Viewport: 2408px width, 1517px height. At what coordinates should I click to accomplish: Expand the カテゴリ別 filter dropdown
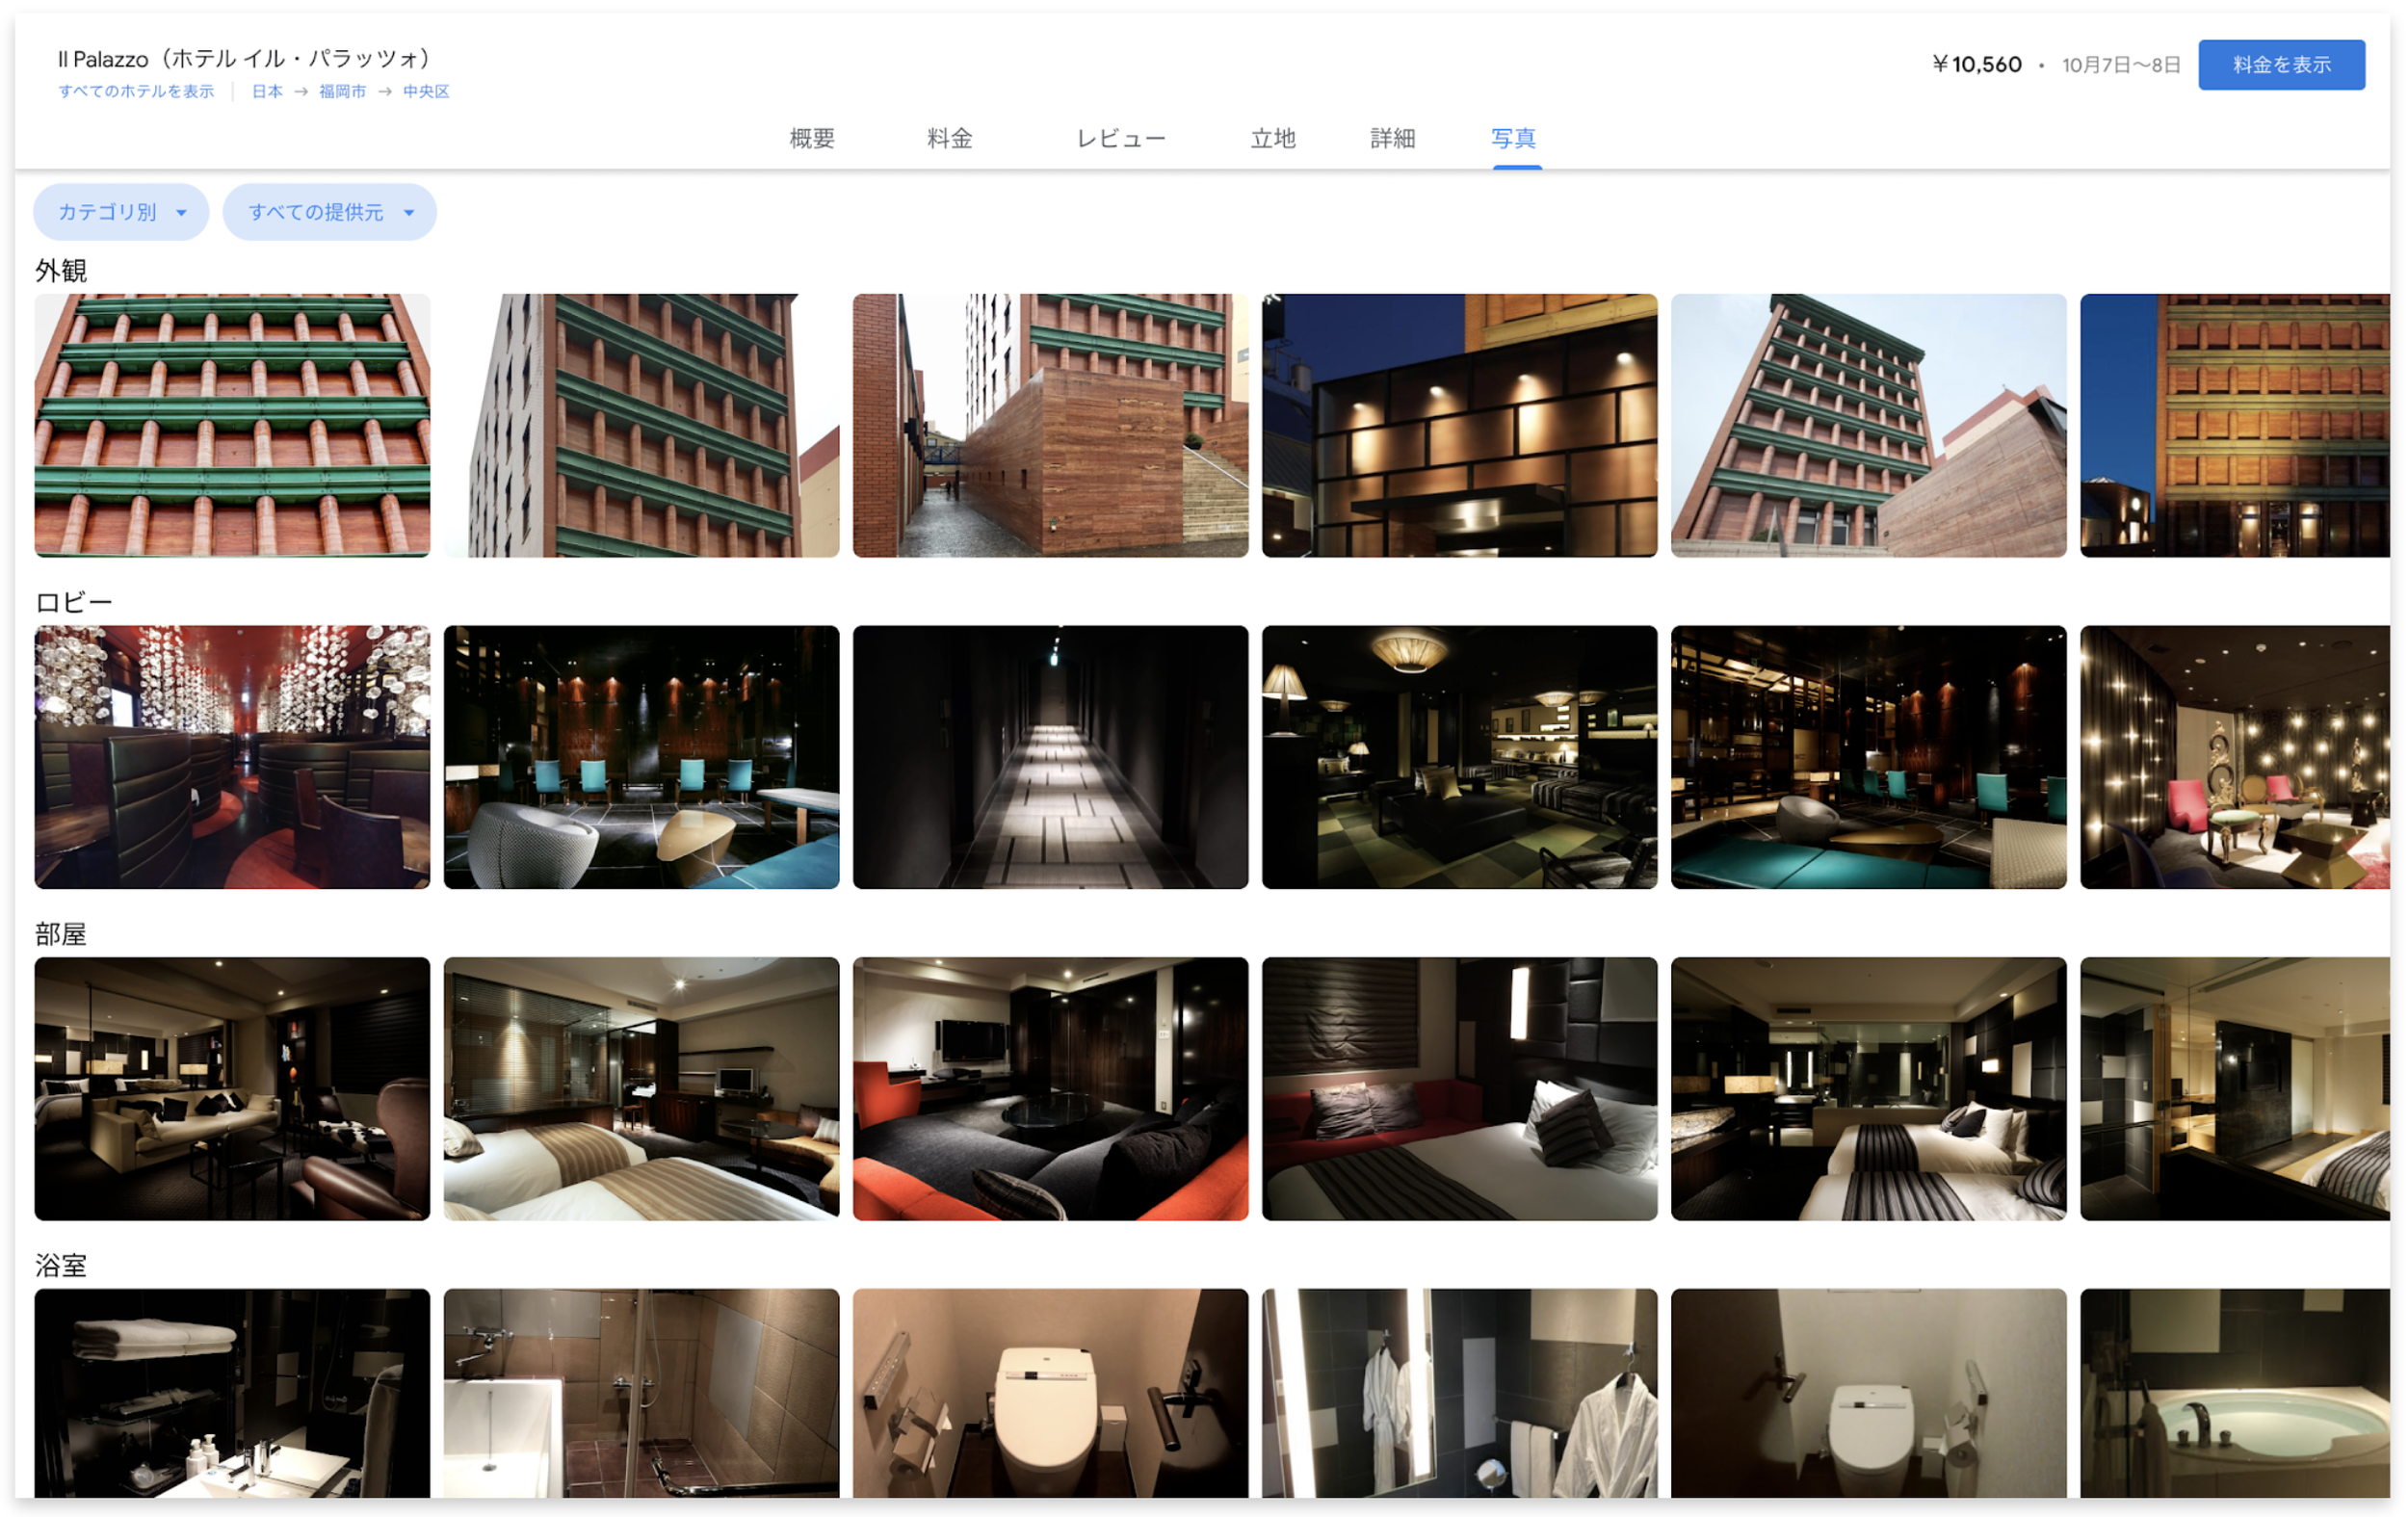point(121,212)
